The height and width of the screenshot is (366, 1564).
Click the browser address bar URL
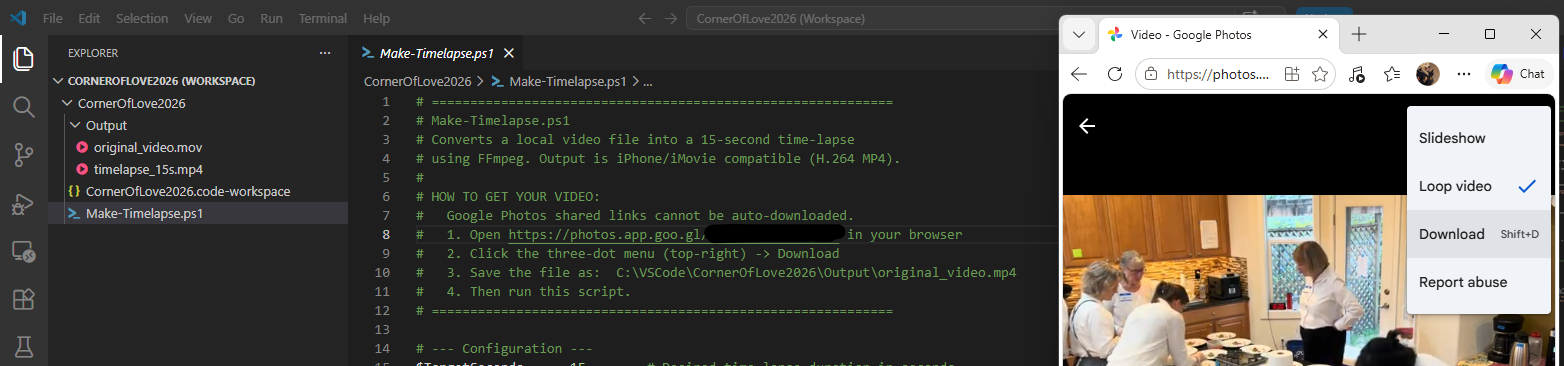coord(1218,74)
